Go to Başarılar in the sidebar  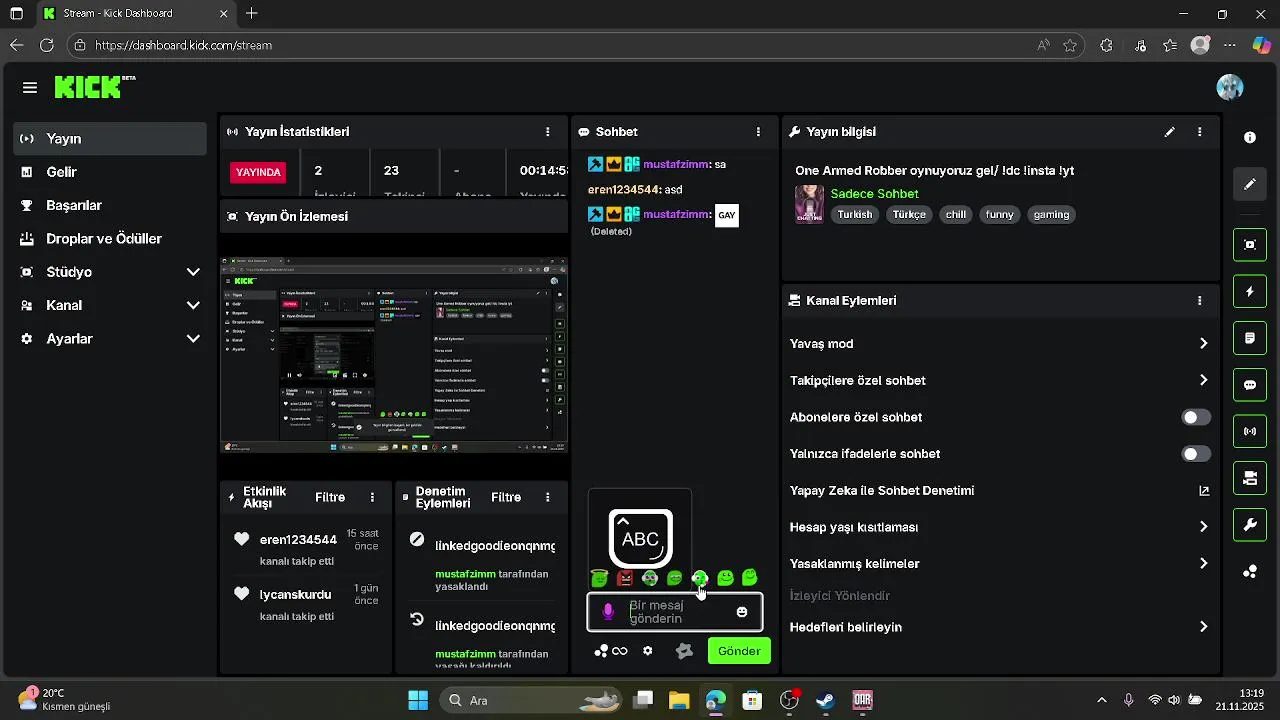tap(110, 205)
